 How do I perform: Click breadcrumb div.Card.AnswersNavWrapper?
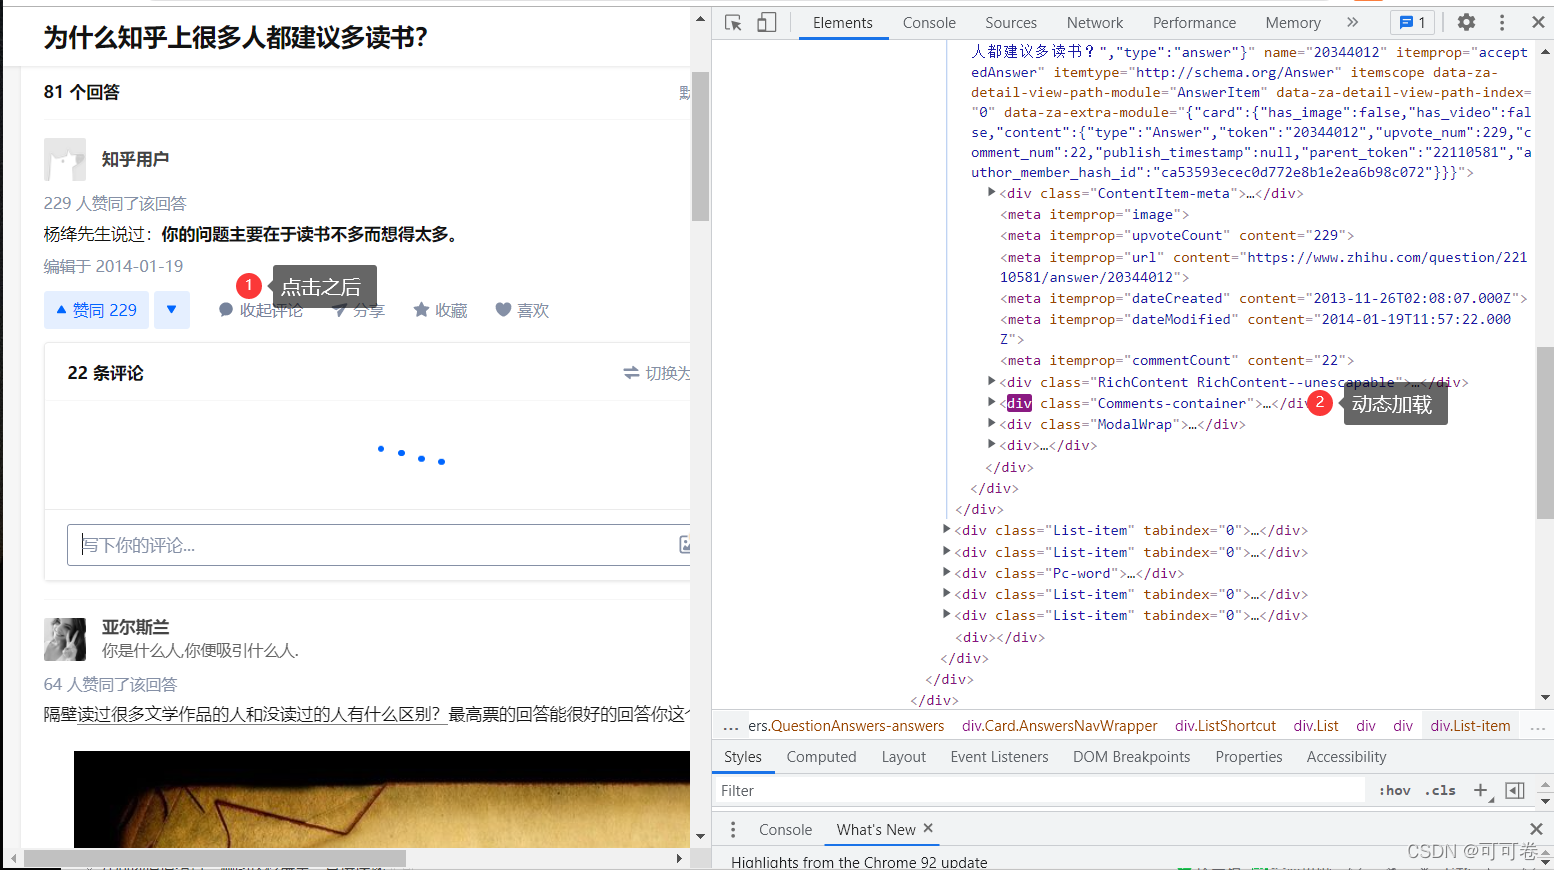pos(1059,726)
